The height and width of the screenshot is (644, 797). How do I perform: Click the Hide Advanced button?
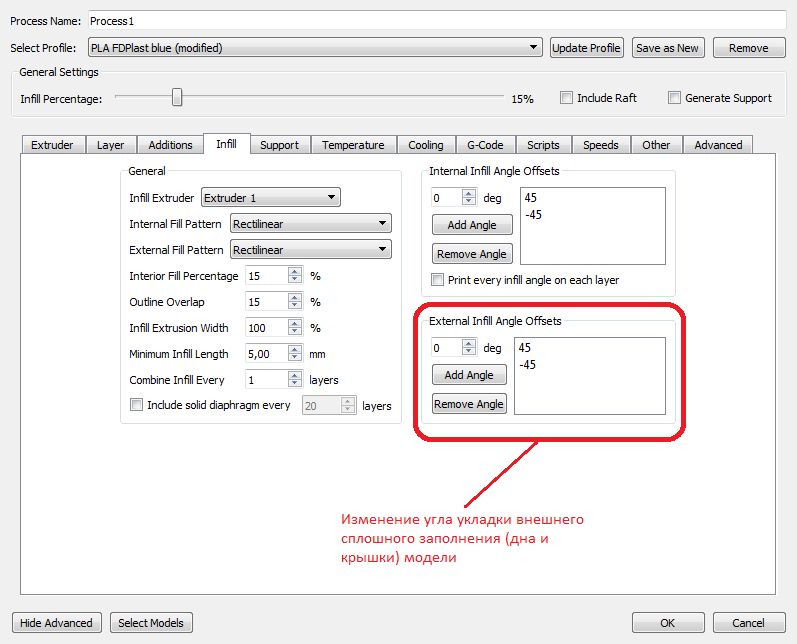pos(56,623)
